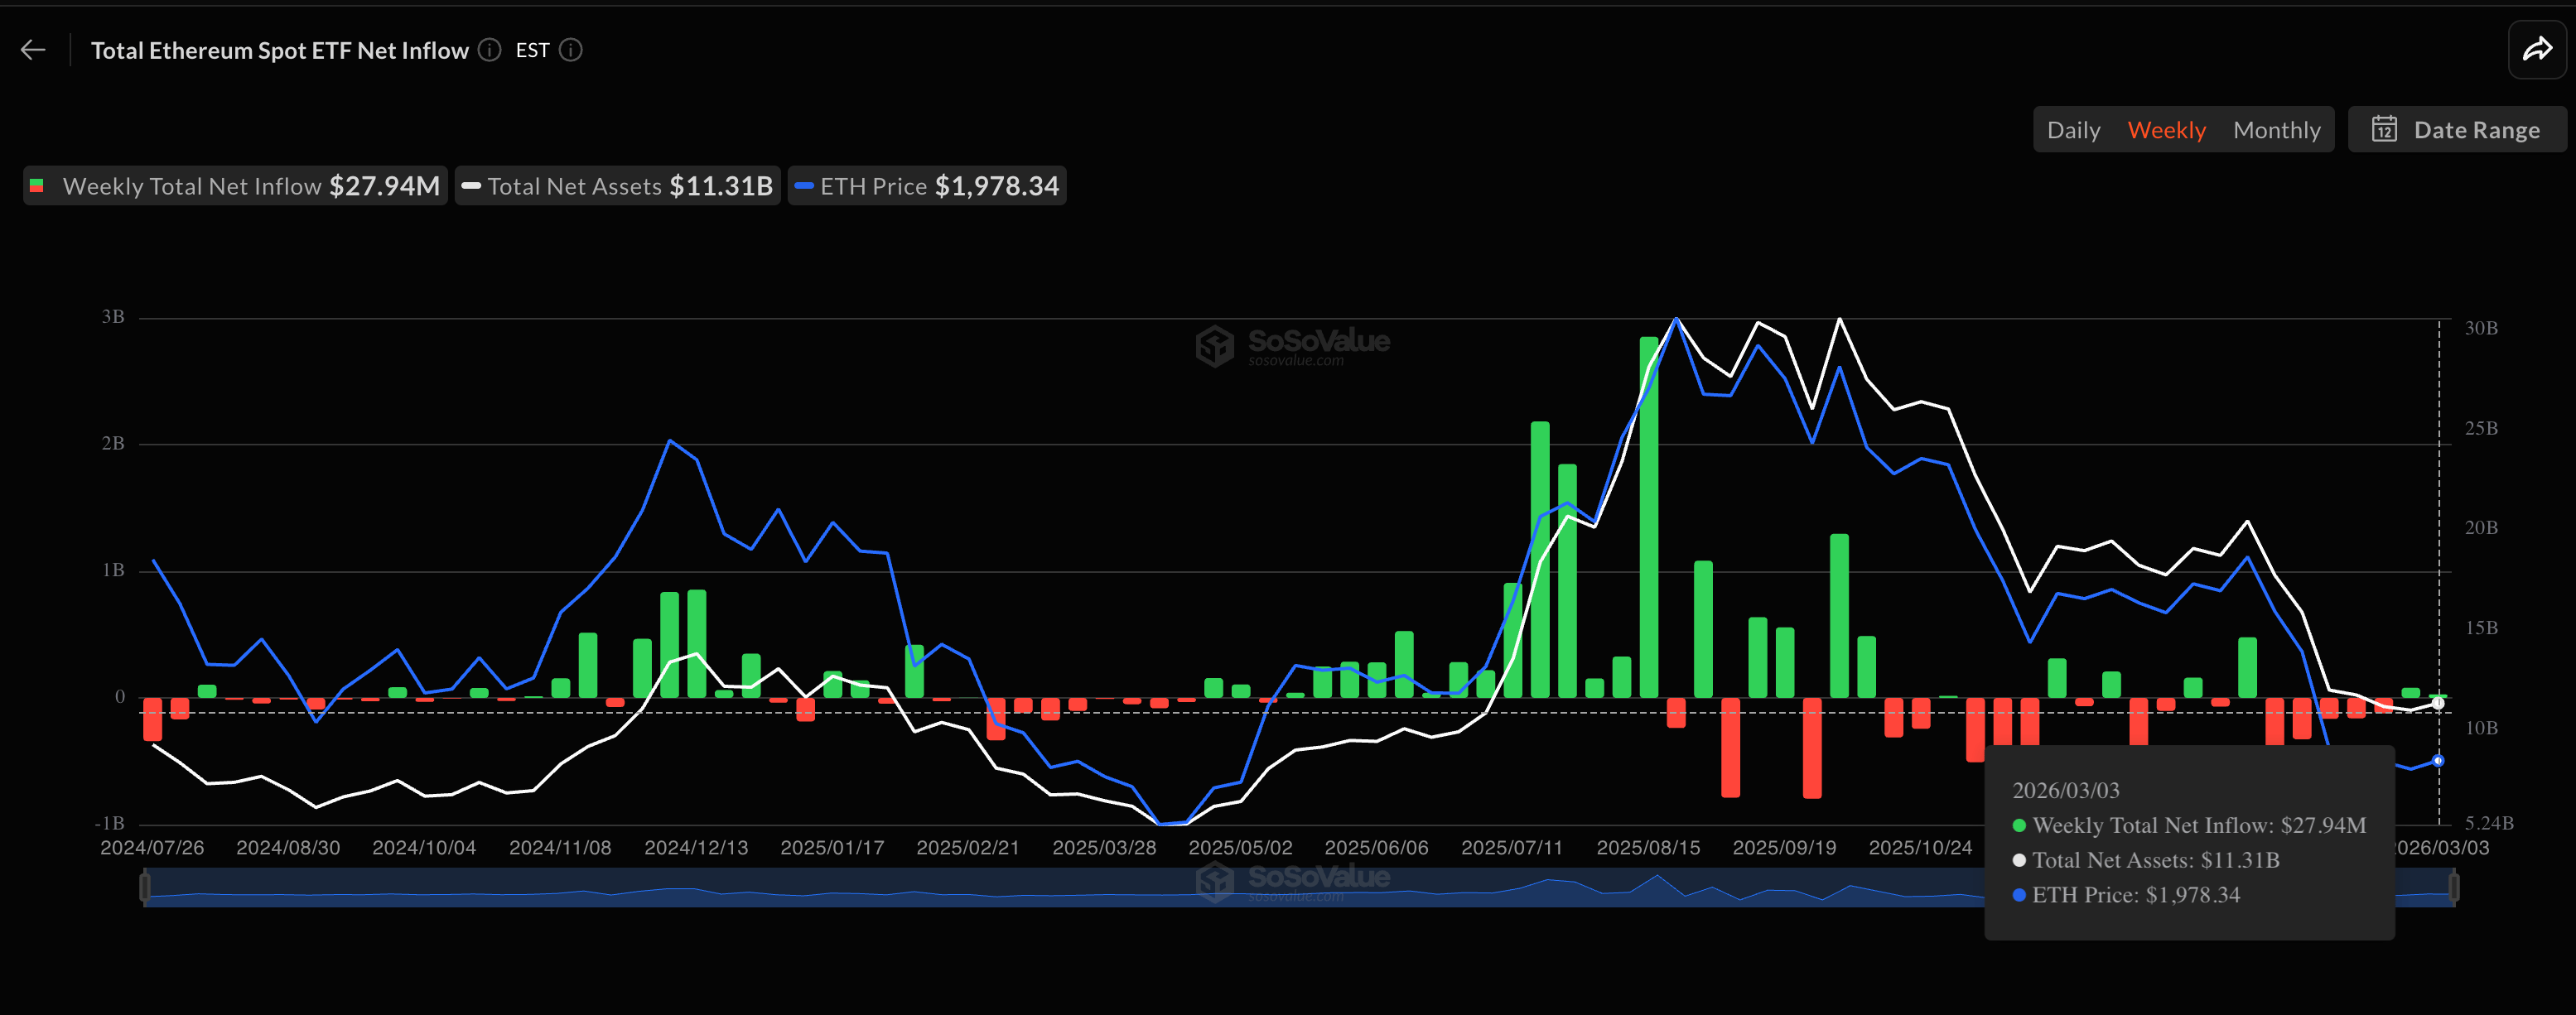
Task: Click the info icon next to EST
Action: point(570,50)
